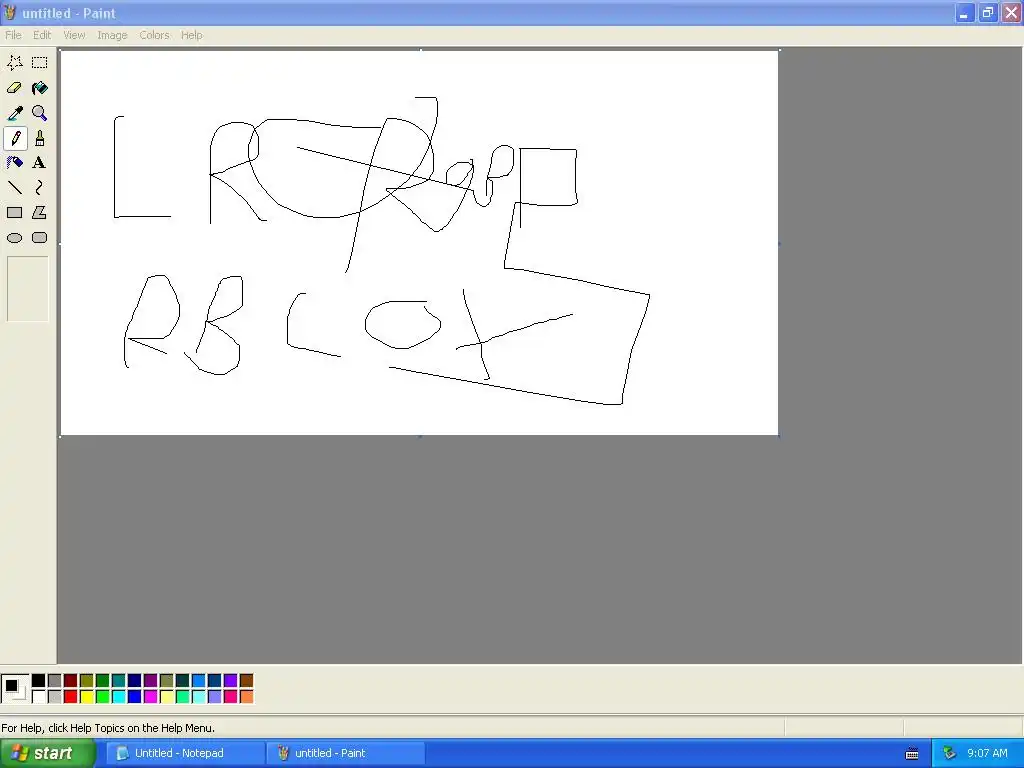1024x768 pixels.
Task: Open the Image menu
Action: 112,35
